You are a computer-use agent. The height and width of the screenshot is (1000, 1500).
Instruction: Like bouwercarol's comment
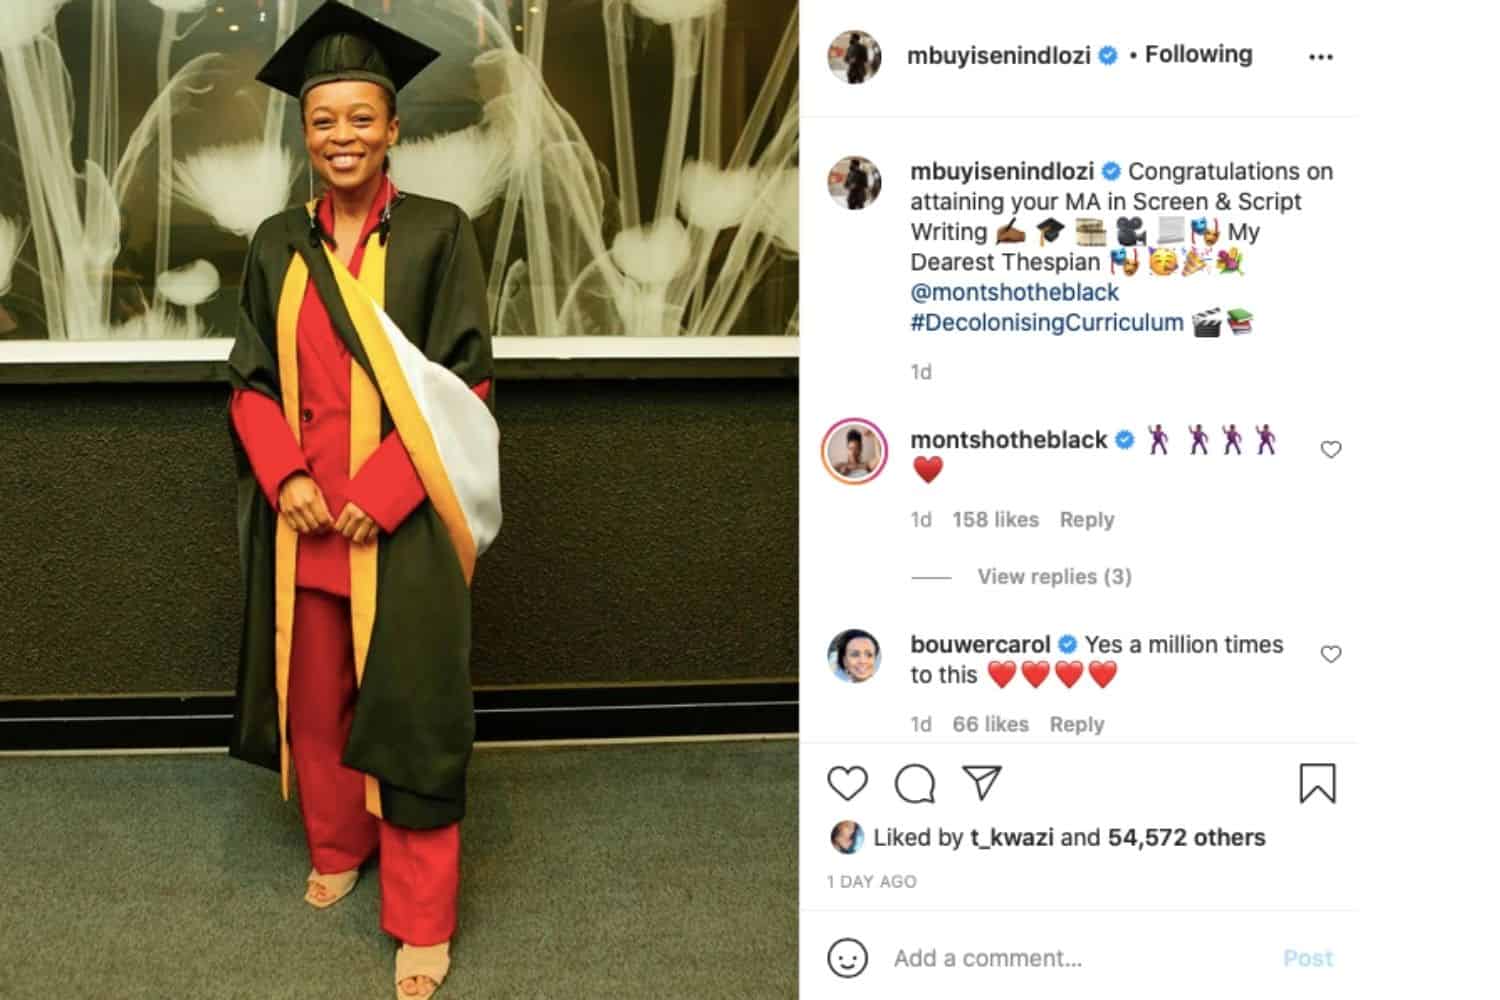[1331, 654]
